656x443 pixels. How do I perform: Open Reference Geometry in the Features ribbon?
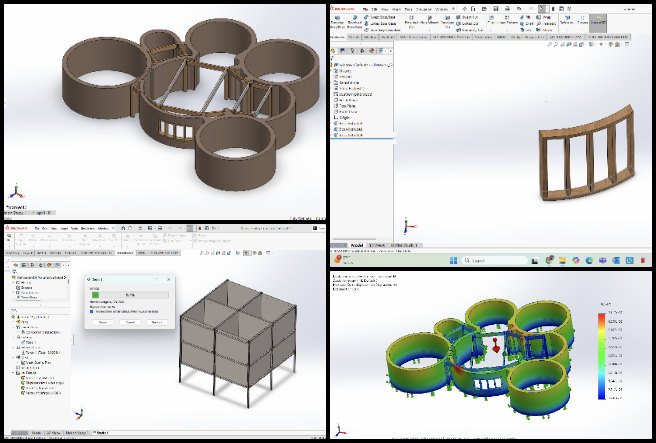566,20
